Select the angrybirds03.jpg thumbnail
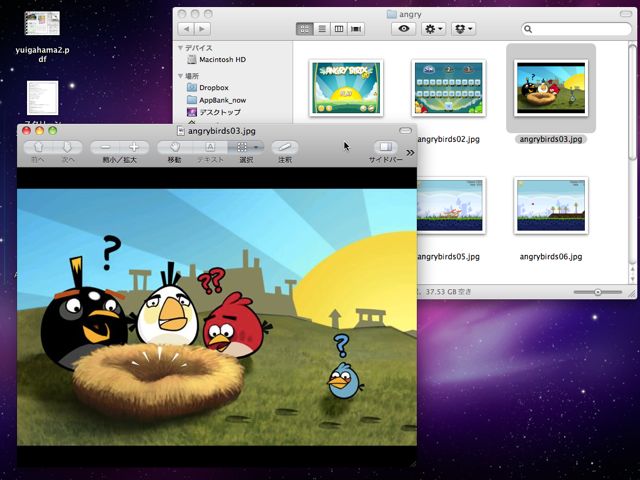Viewport: 640px width, 480px height. 551,88
